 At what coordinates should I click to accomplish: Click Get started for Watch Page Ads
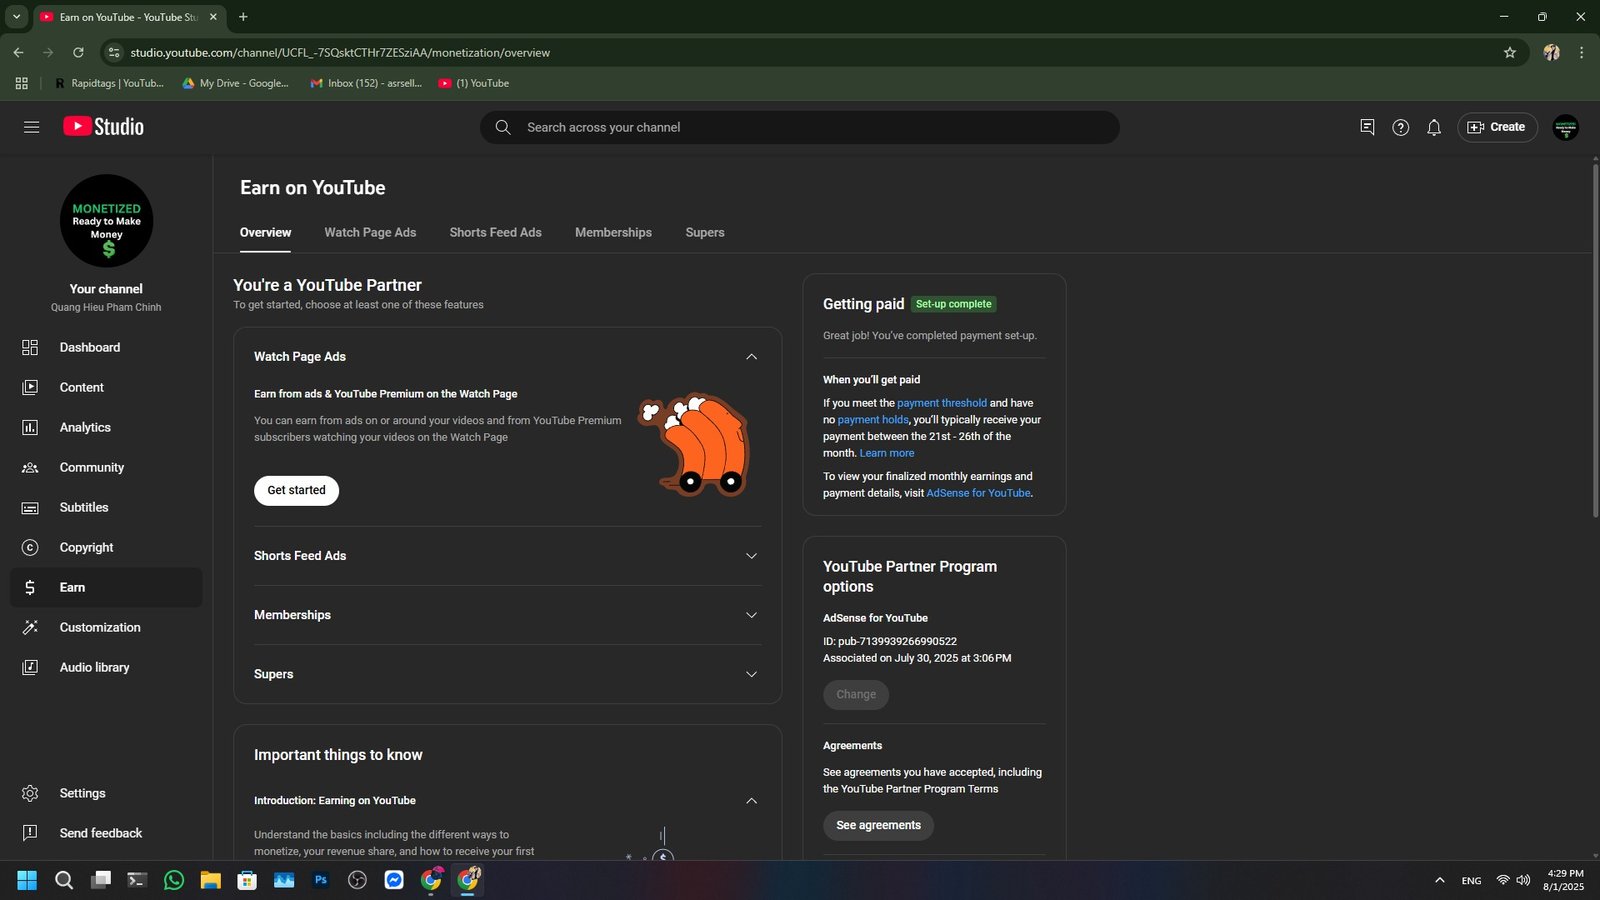click(x=296, y=490)
